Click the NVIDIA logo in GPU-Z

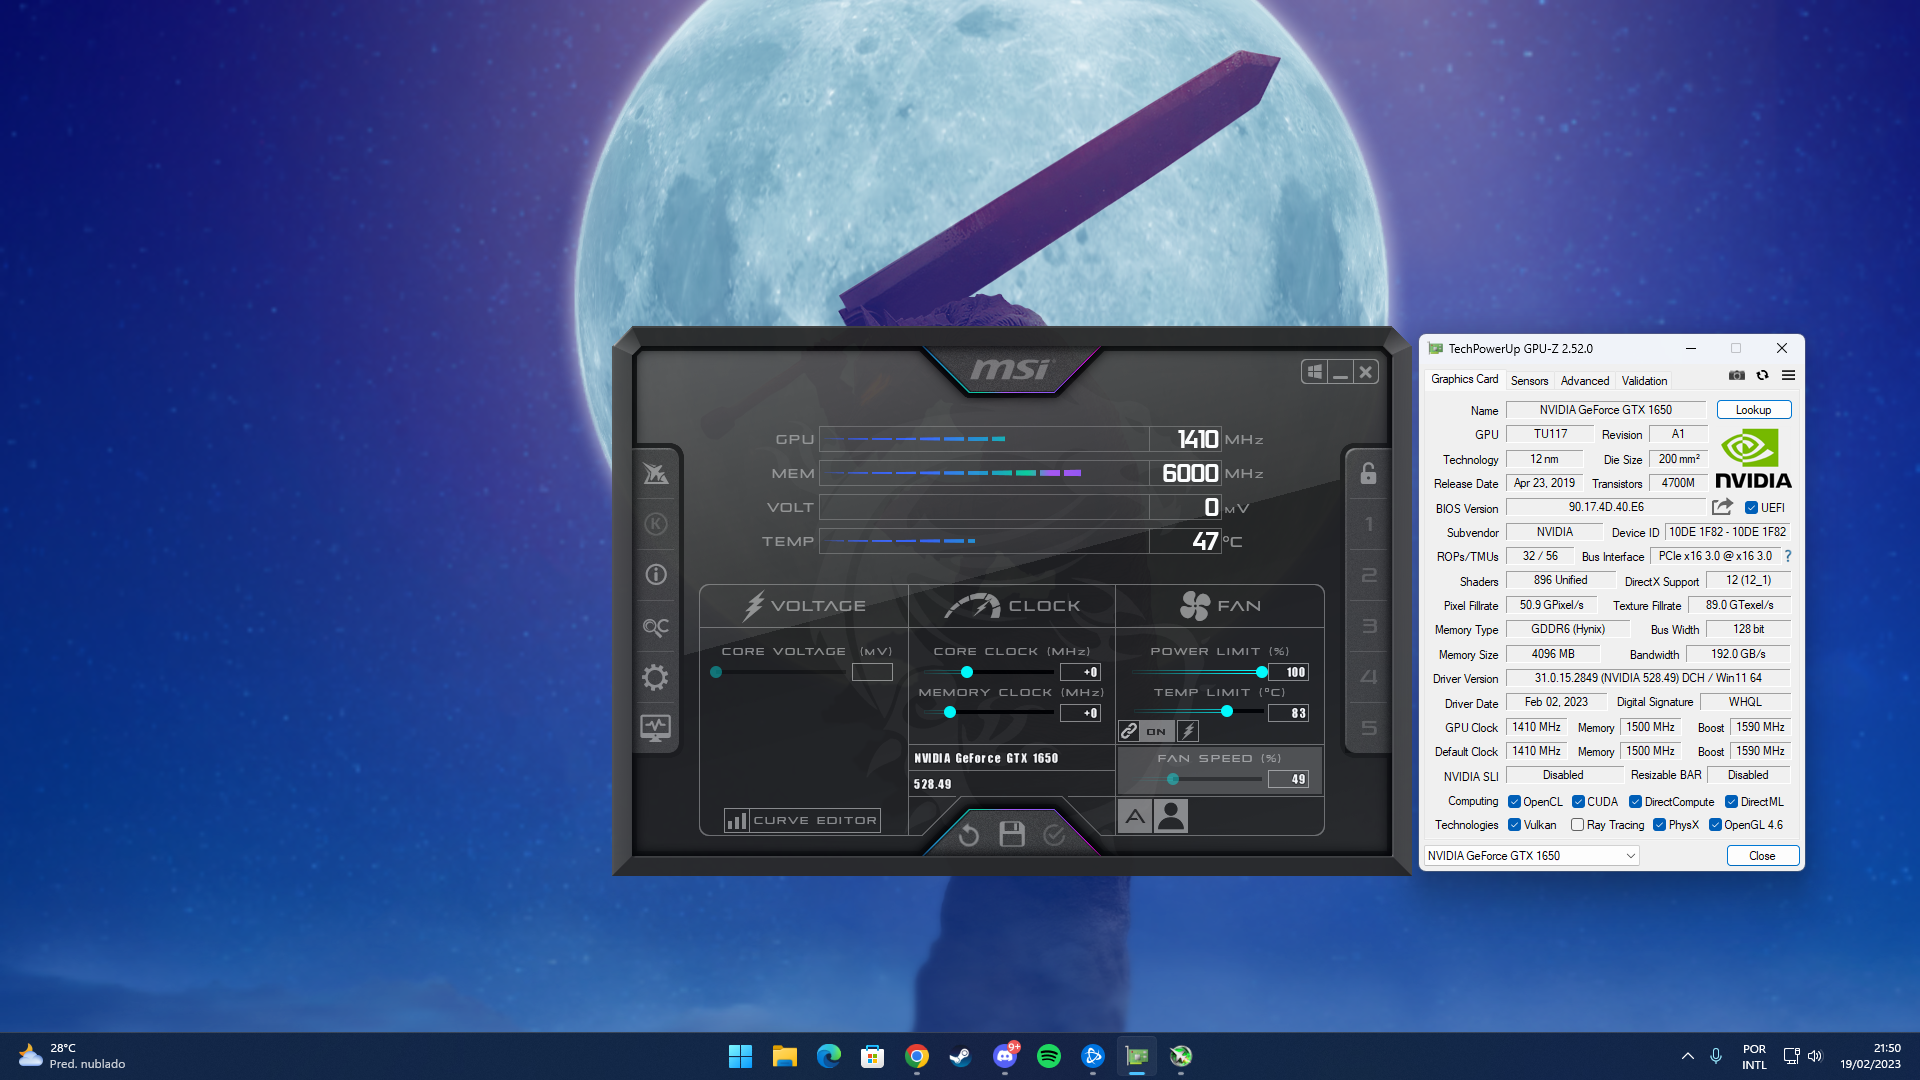pos(1753,459)
